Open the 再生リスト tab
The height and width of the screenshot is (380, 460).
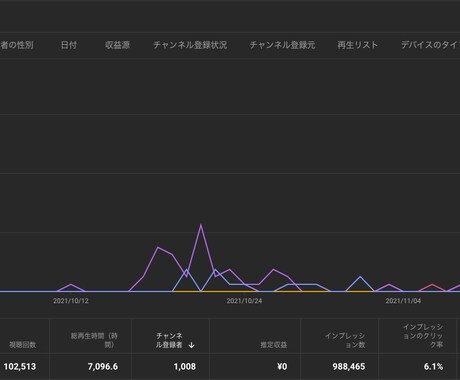coord(357,45)
